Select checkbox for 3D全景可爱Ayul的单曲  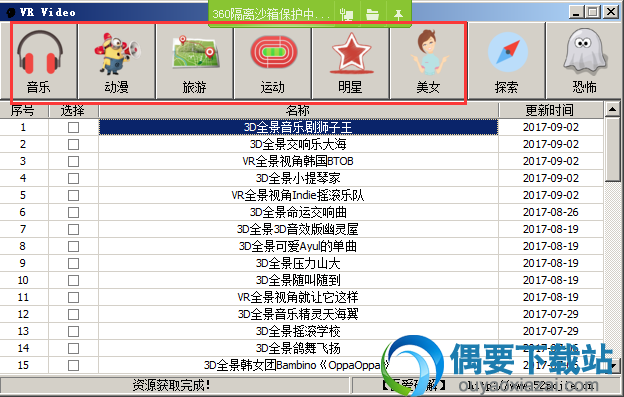[x=73, y=246]
